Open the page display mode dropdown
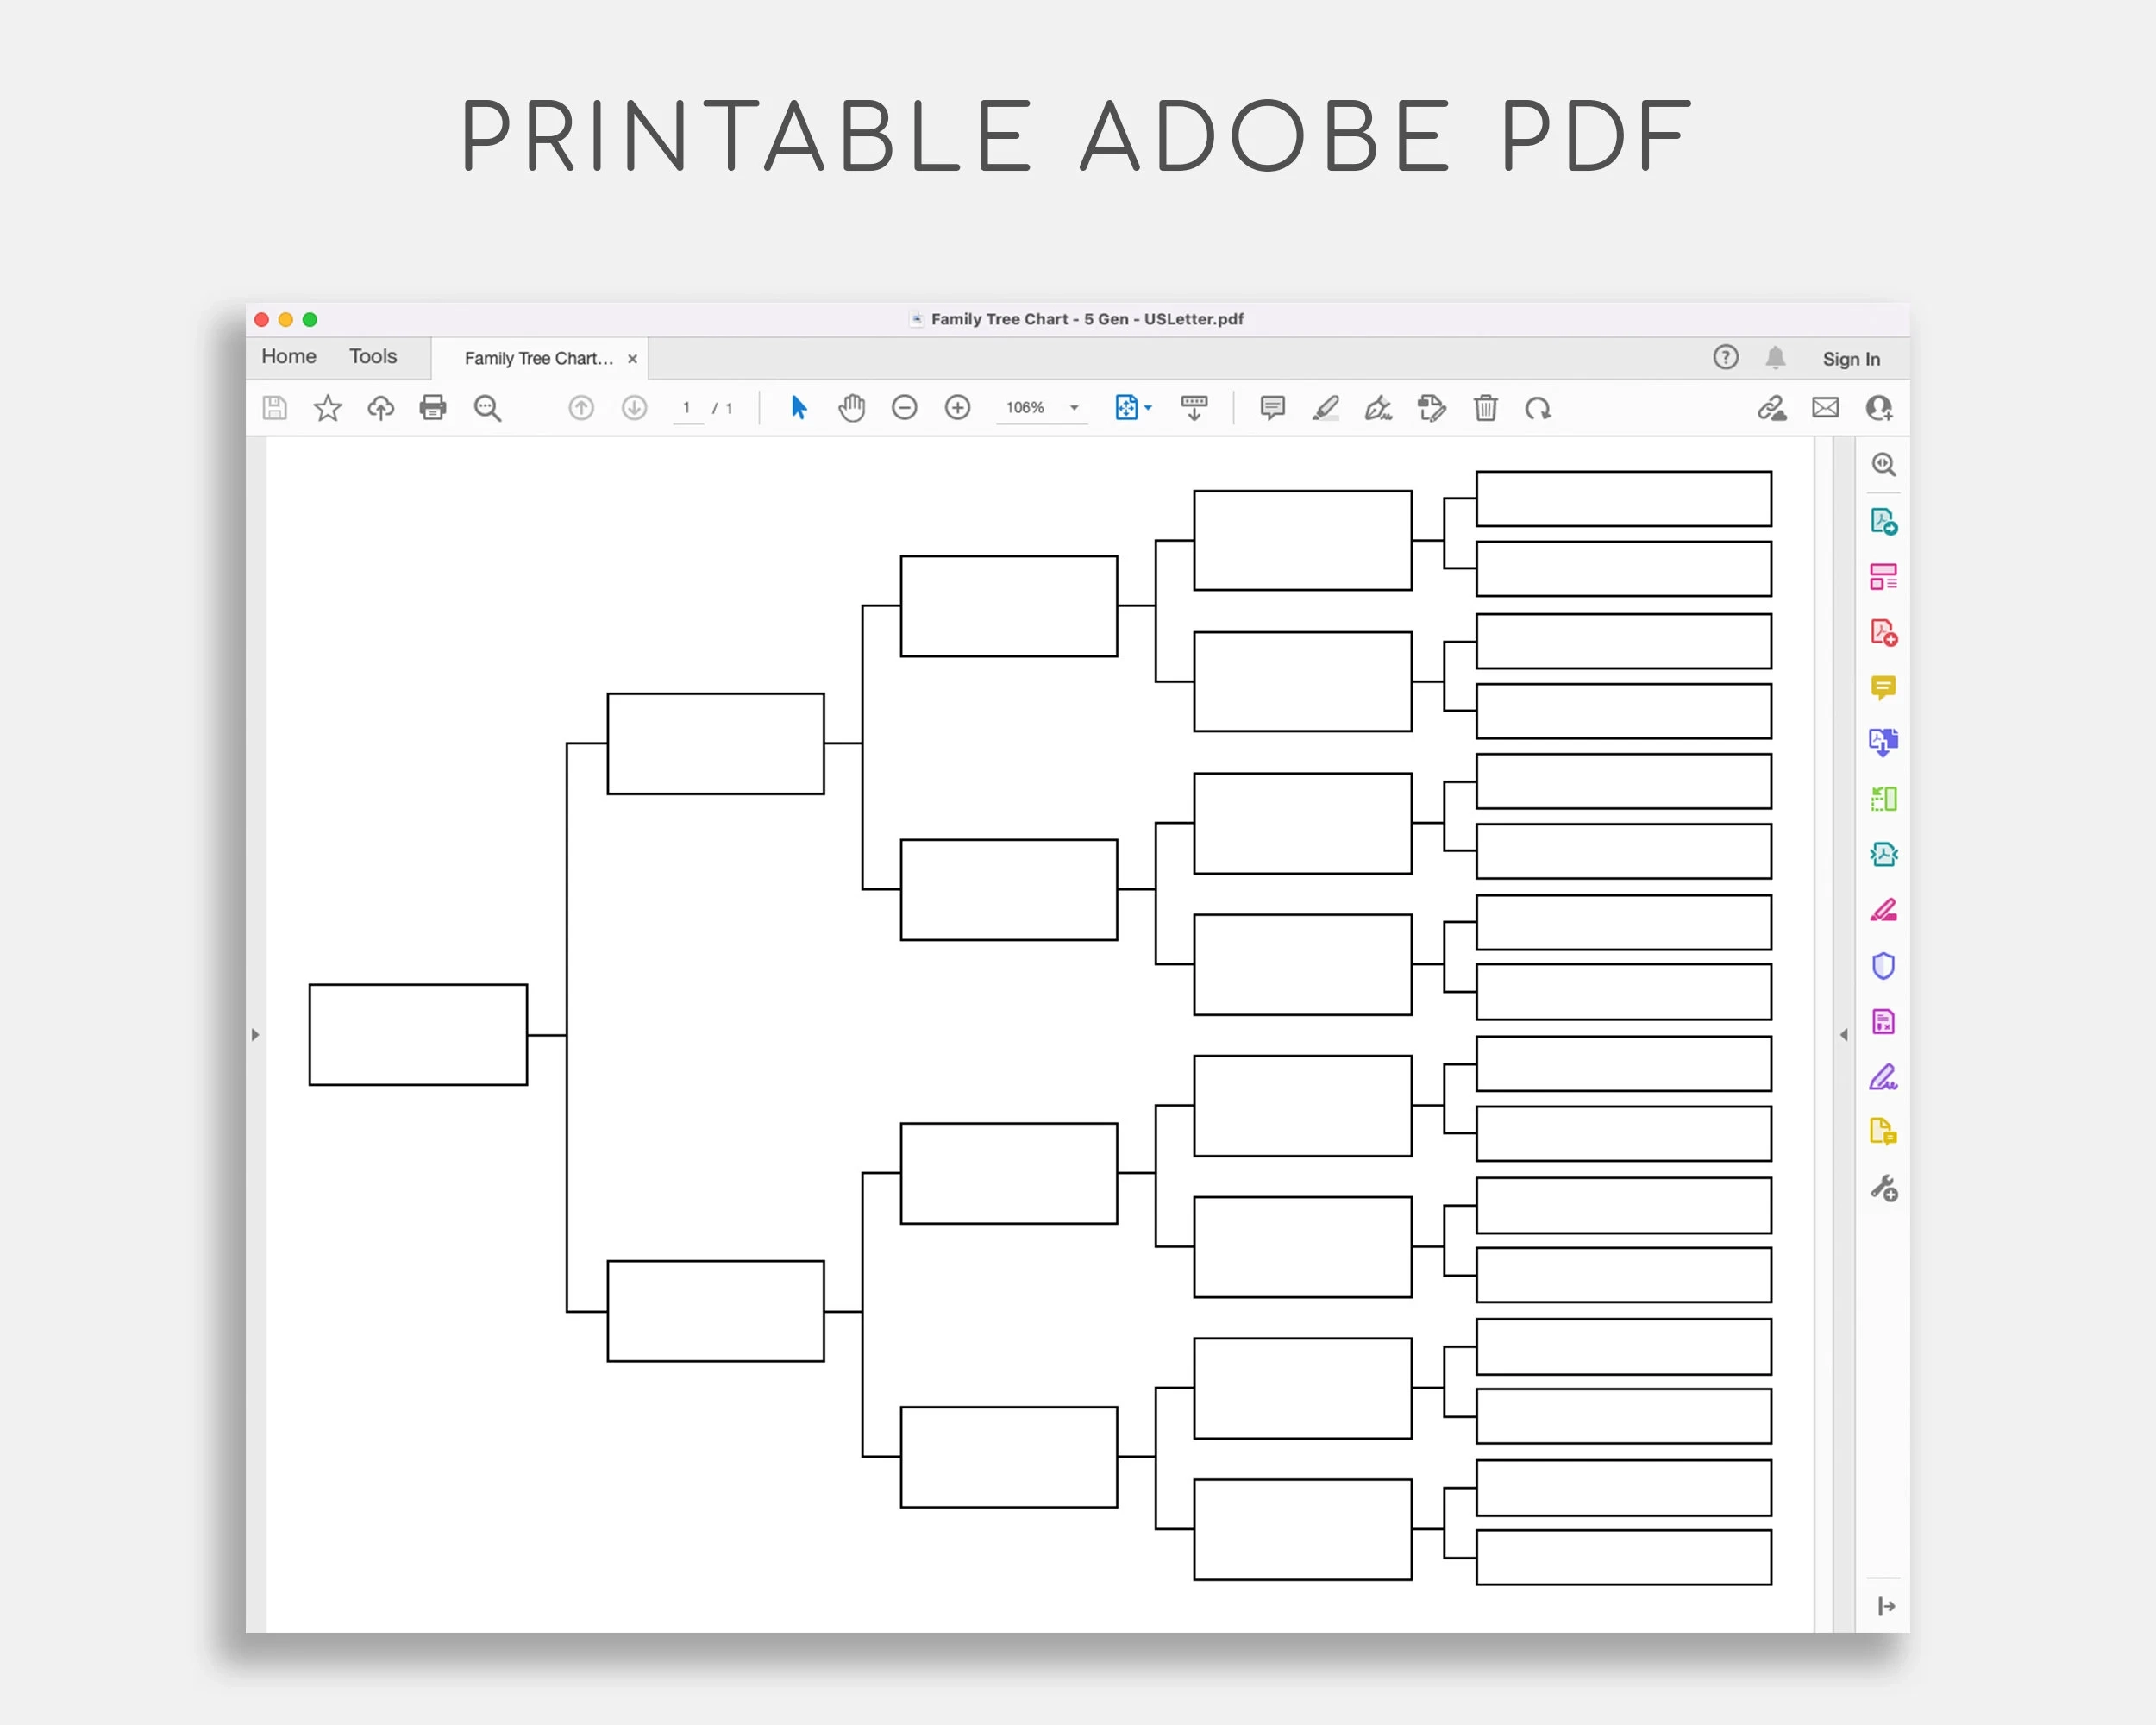The image size is (2156, 1725). pyautogui.click(x=1146, y=408)
